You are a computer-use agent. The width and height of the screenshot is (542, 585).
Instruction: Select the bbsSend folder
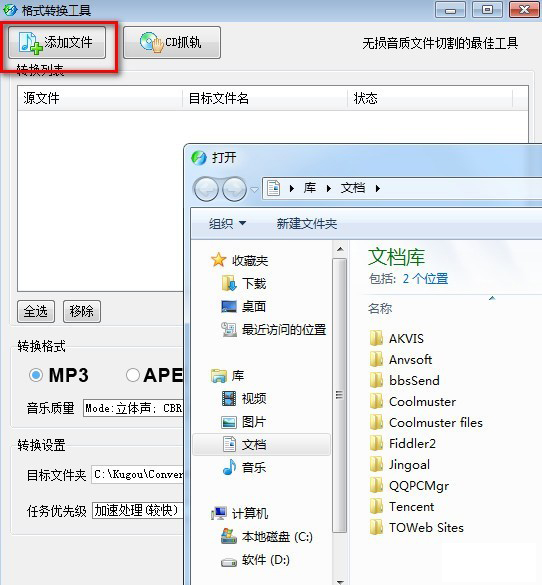pyautogui.click(x=405, y=381)
